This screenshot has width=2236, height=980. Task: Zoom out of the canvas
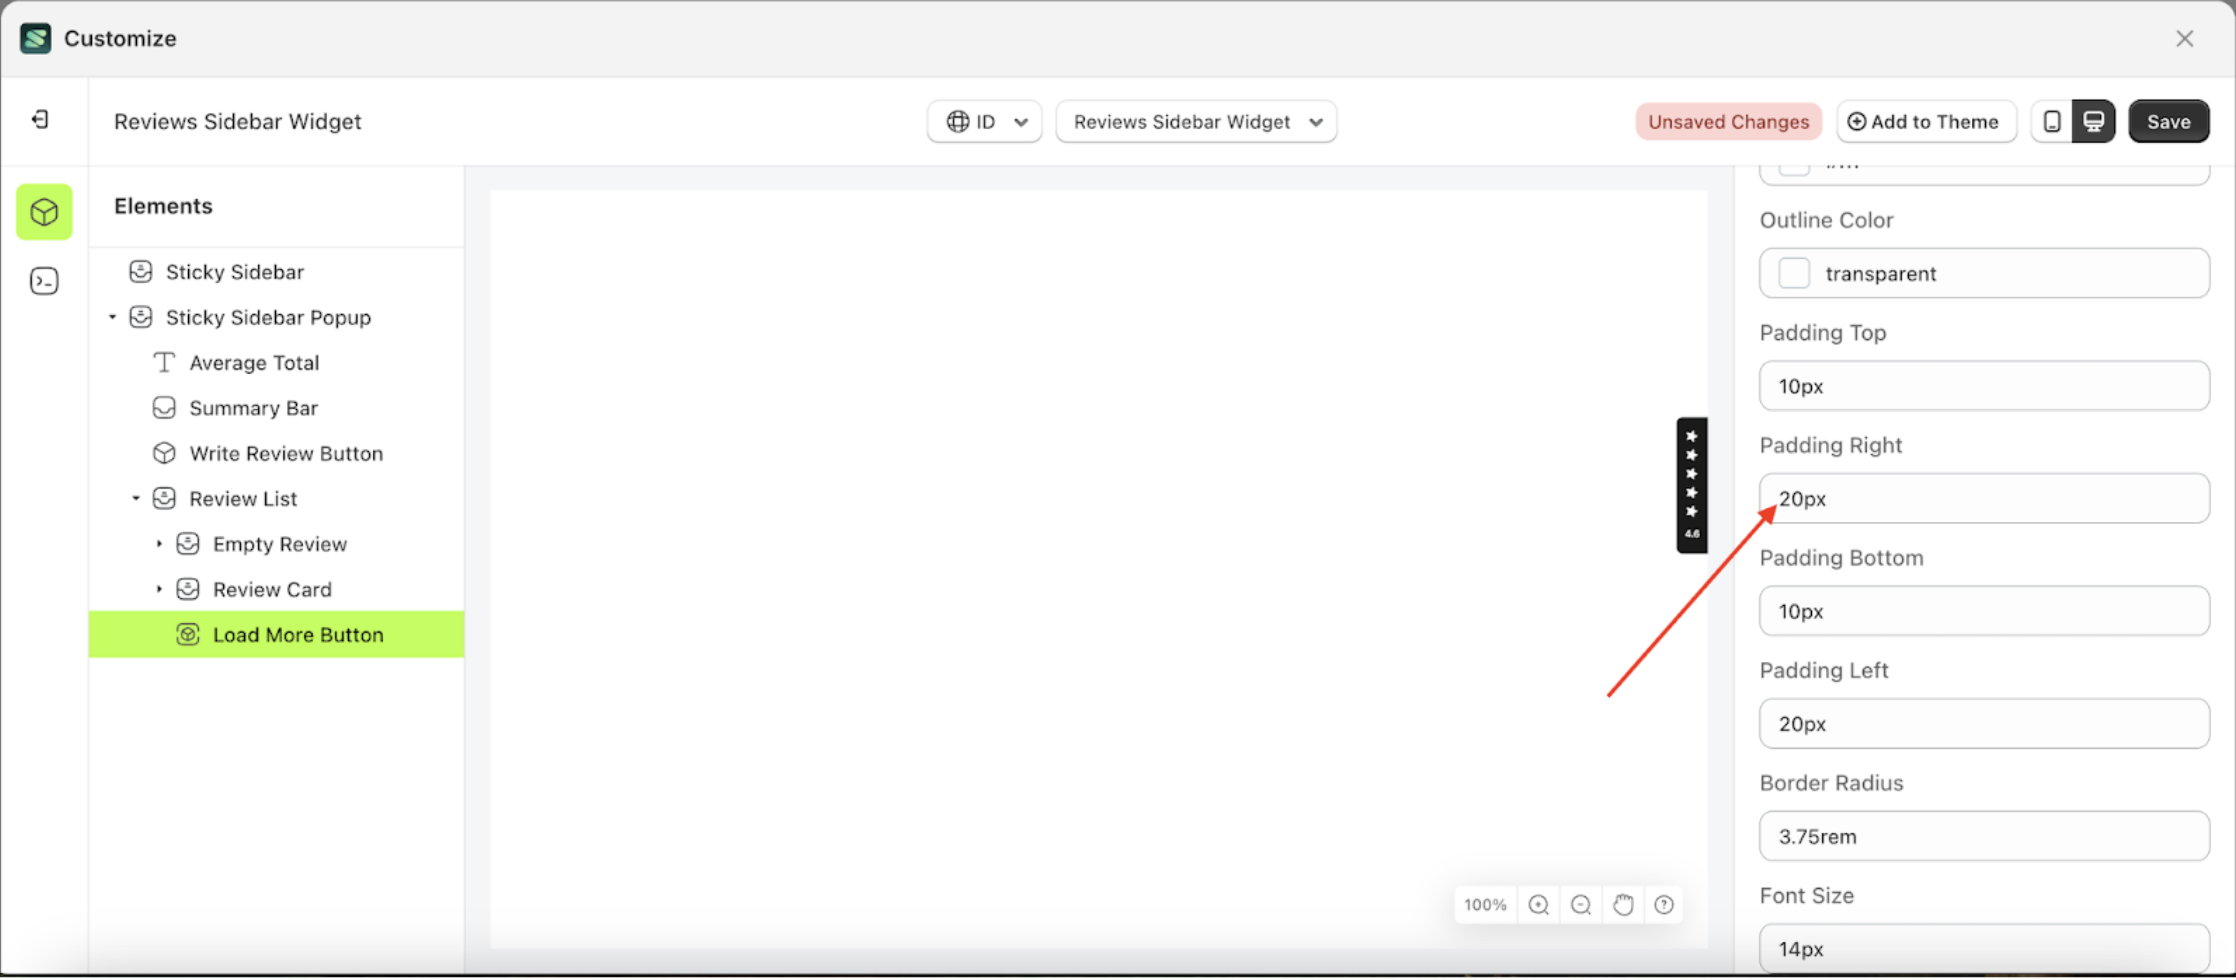tap(1581, 904)
